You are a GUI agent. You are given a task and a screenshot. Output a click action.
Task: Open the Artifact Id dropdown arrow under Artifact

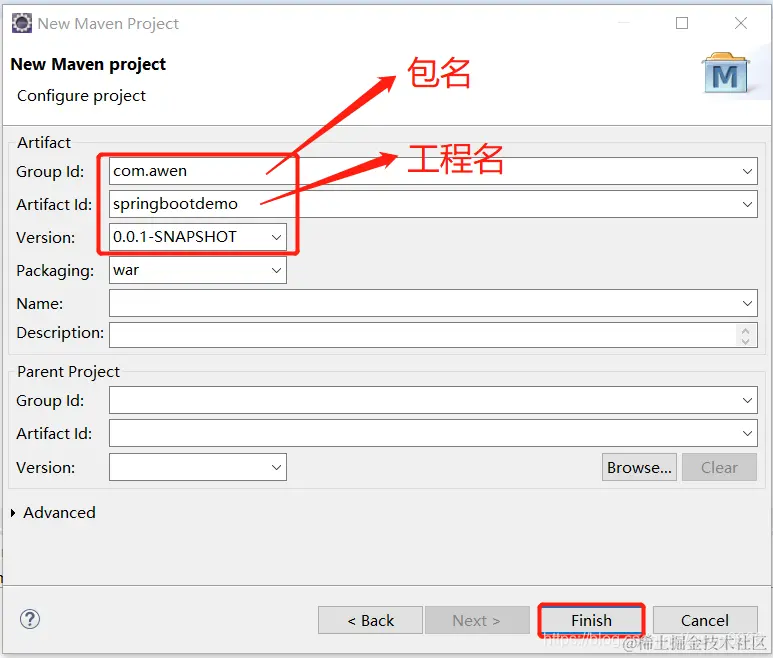747,204
